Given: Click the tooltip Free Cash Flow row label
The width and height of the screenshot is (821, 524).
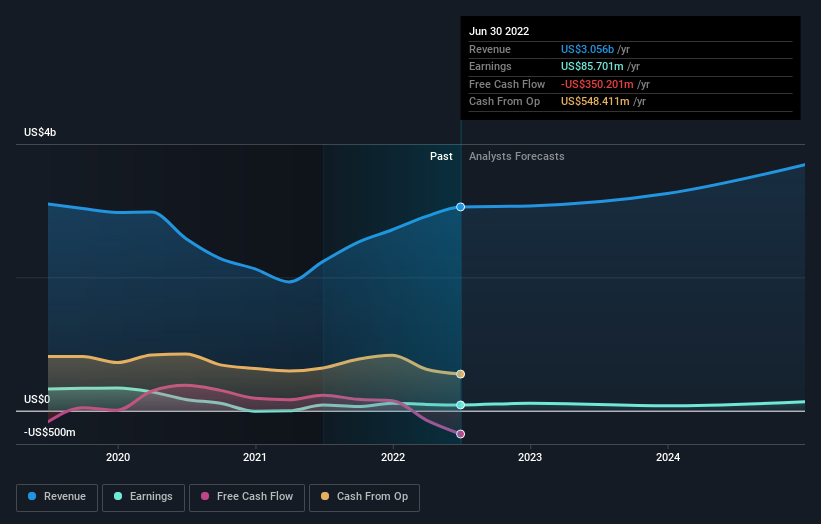Looking at the screenshot, I should pyautogui.click(x=507, y=84).
